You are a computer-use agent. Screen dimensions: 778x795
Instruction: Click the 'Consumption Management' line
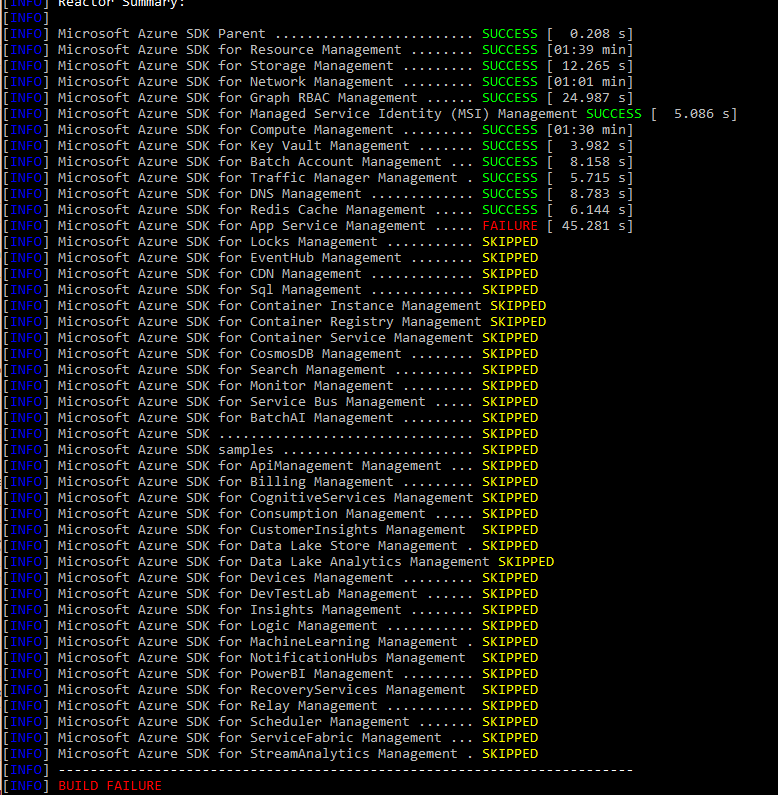pos(271,514)
